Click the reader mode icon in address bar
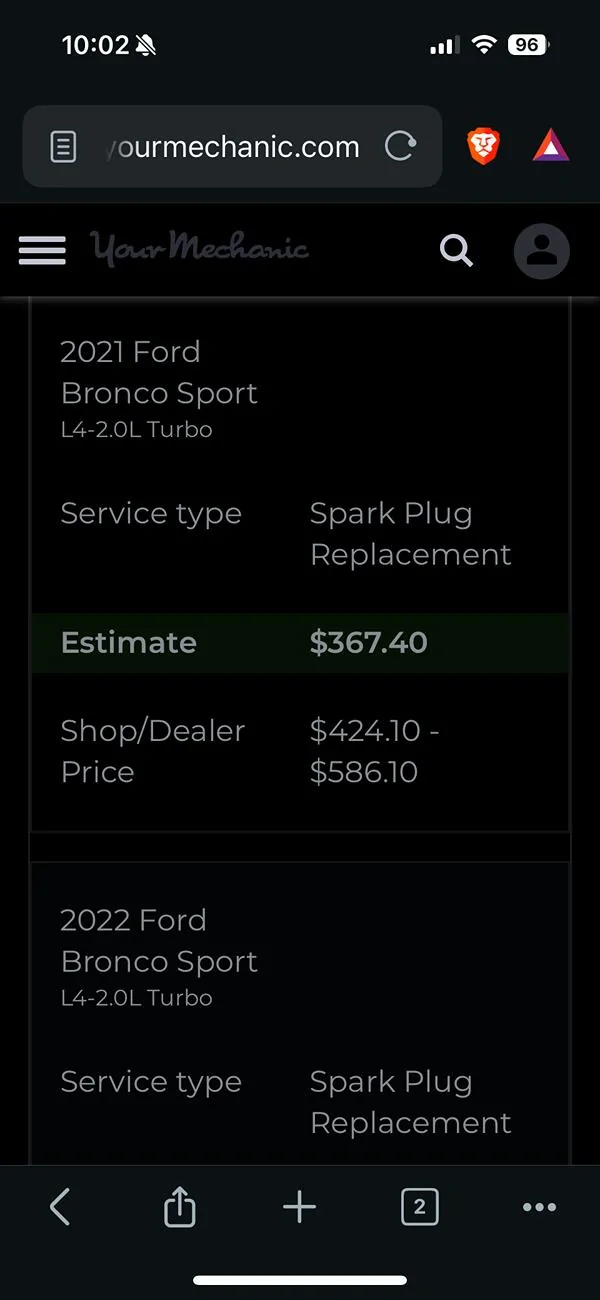Viewport: 600px width, 1300px height. [x=63, y=146]
